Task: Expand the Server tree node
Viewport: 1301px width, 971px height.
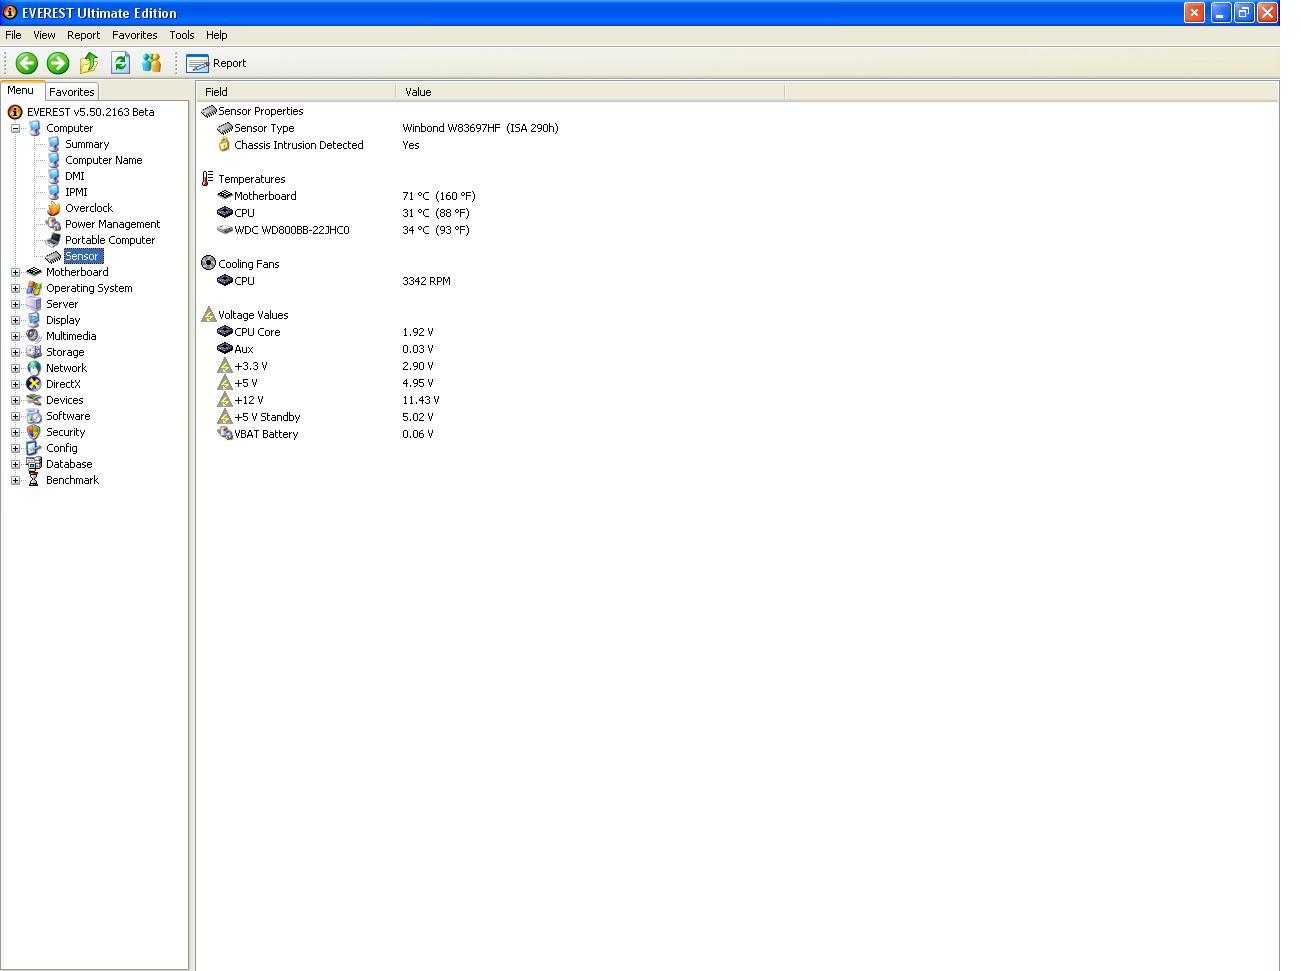Action: pyautogui.click(x=15, y=304)
